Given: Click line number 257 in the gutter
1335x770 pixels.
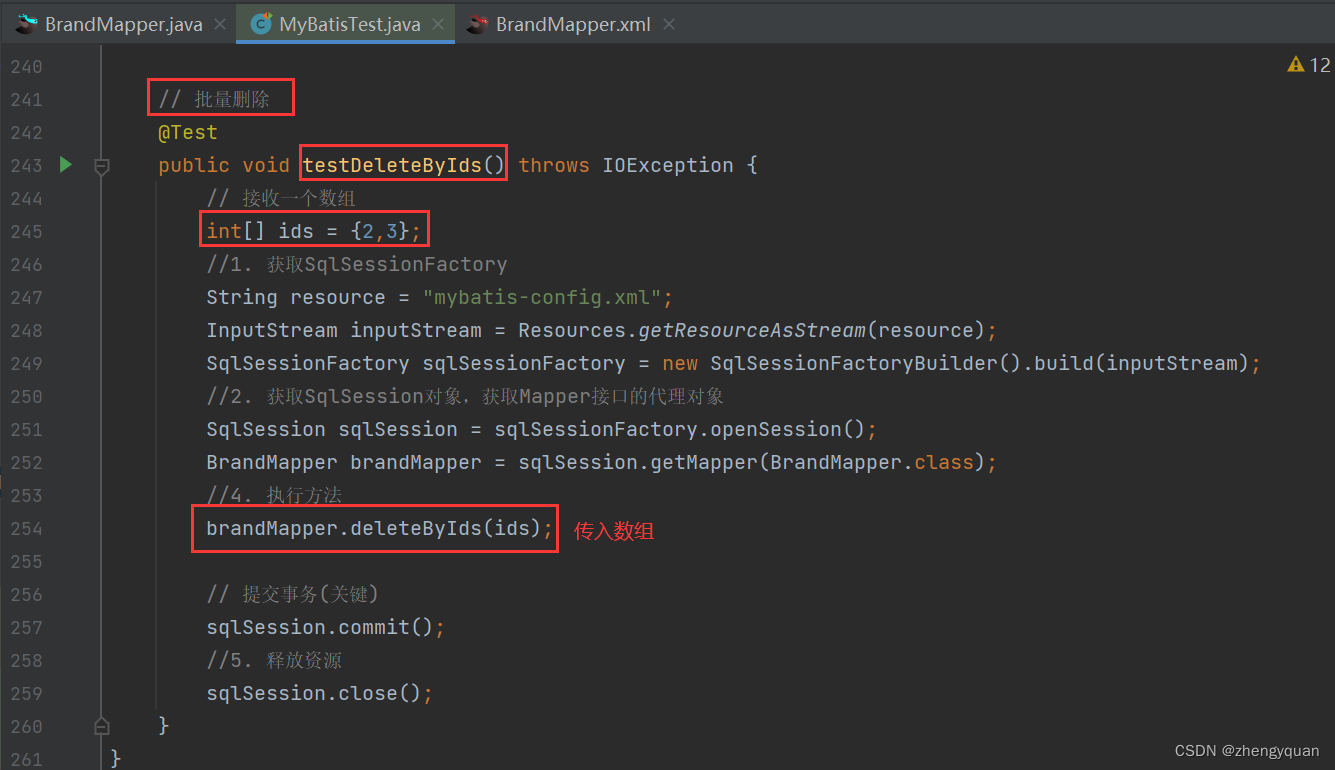Looking at the screenshot, I should point(26,627).
